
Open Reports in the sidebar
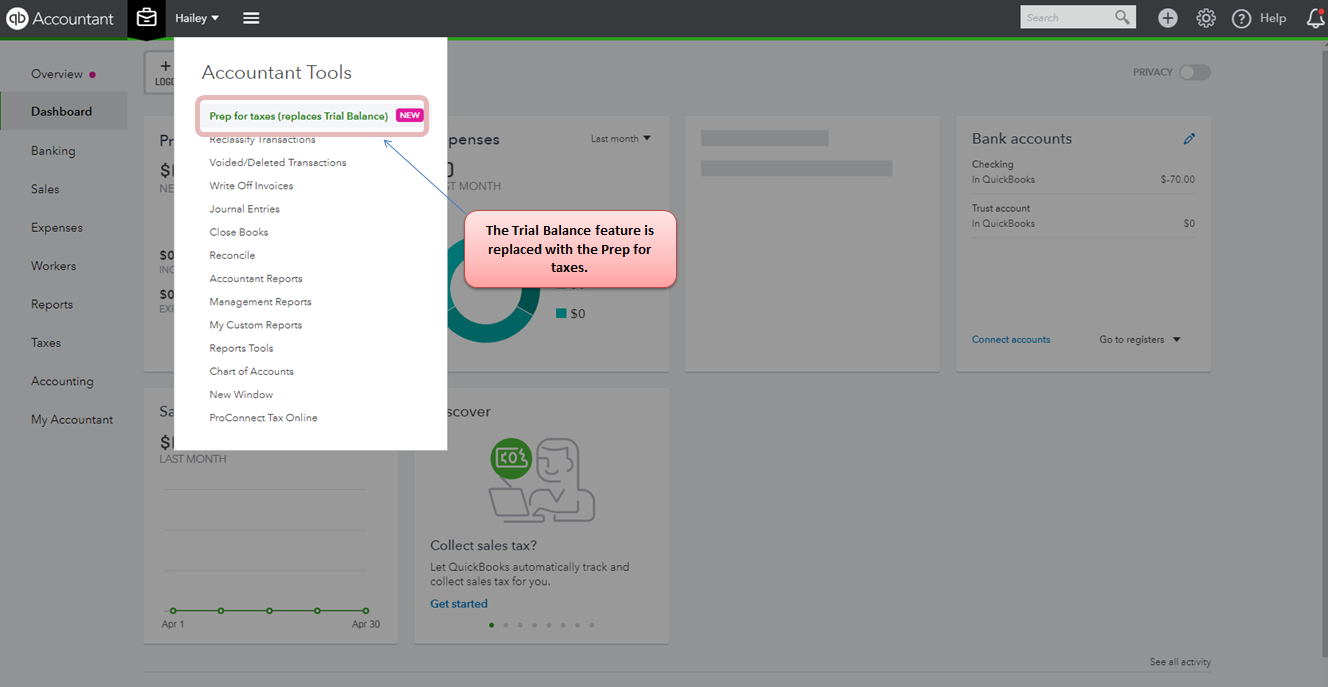click(x=52, y=305)
